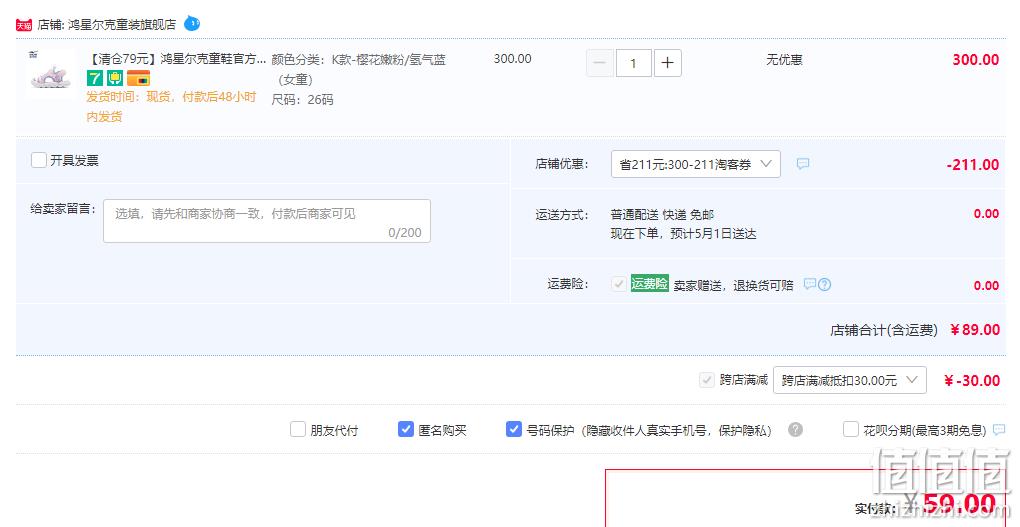Click the orange credit card badge

pyautogui.click(x=139, y=79)
